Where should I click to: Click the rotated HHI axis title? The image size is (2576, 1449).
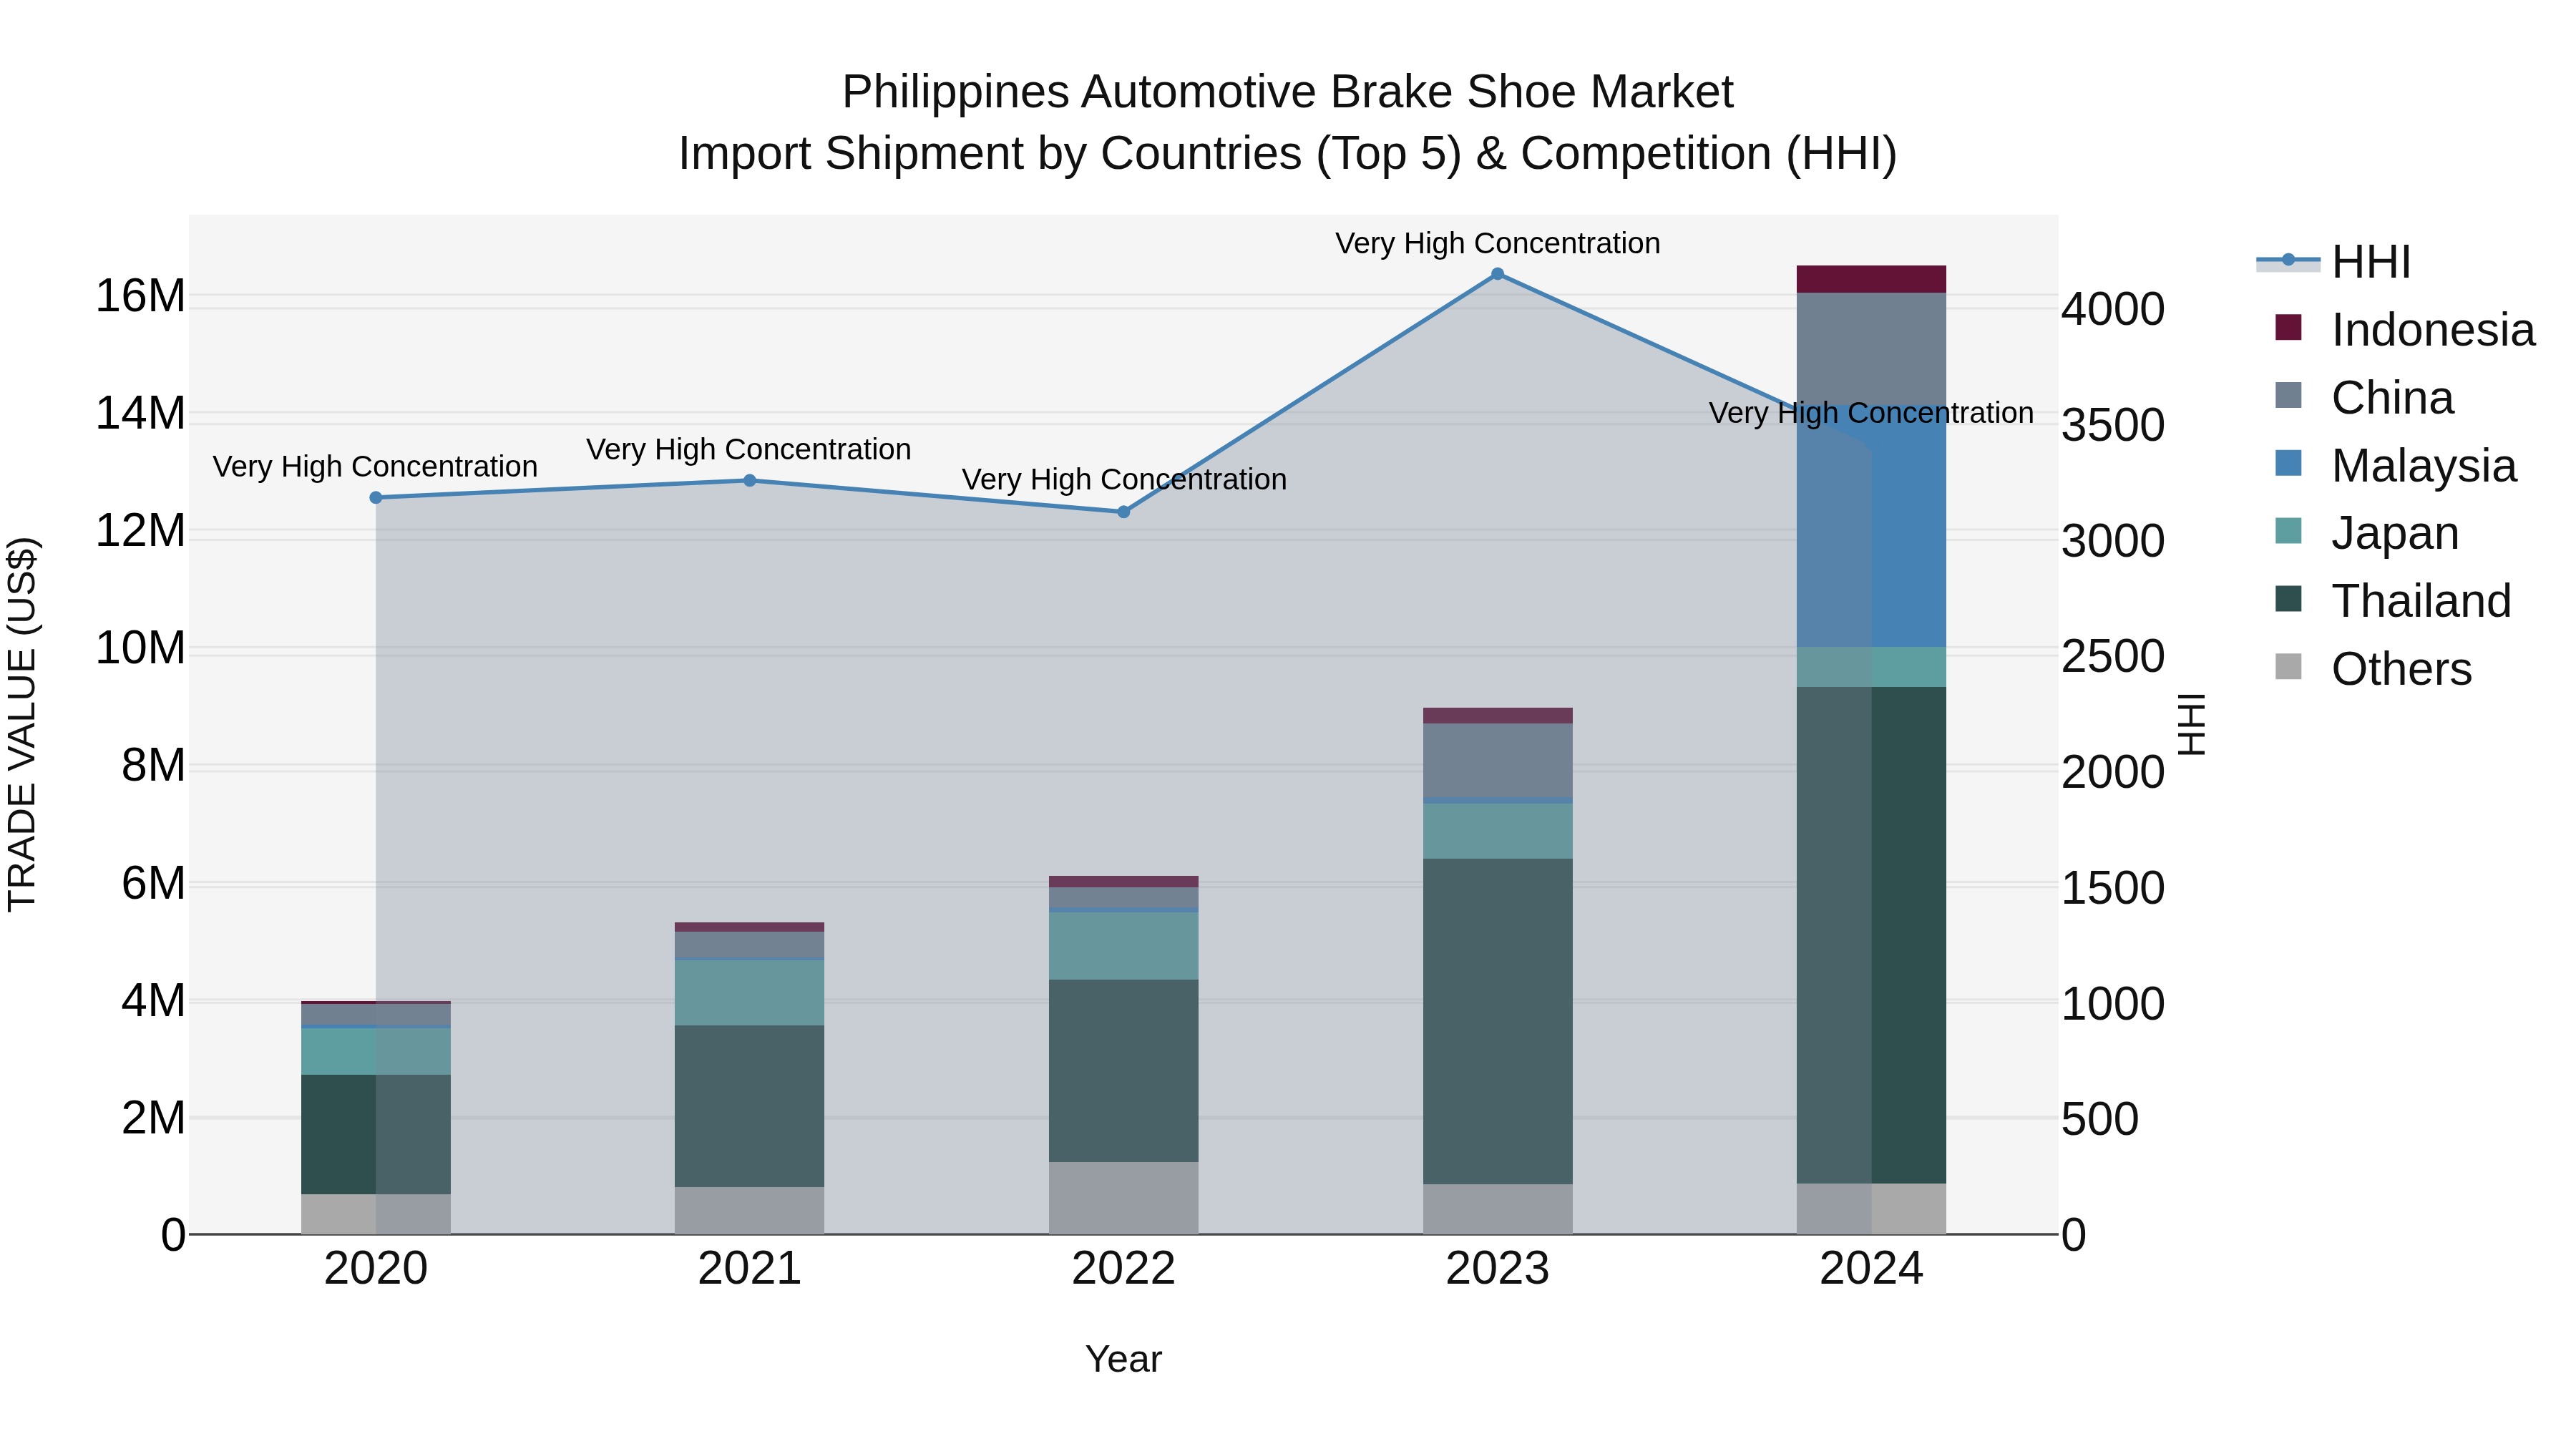(x=2191, y=724)
